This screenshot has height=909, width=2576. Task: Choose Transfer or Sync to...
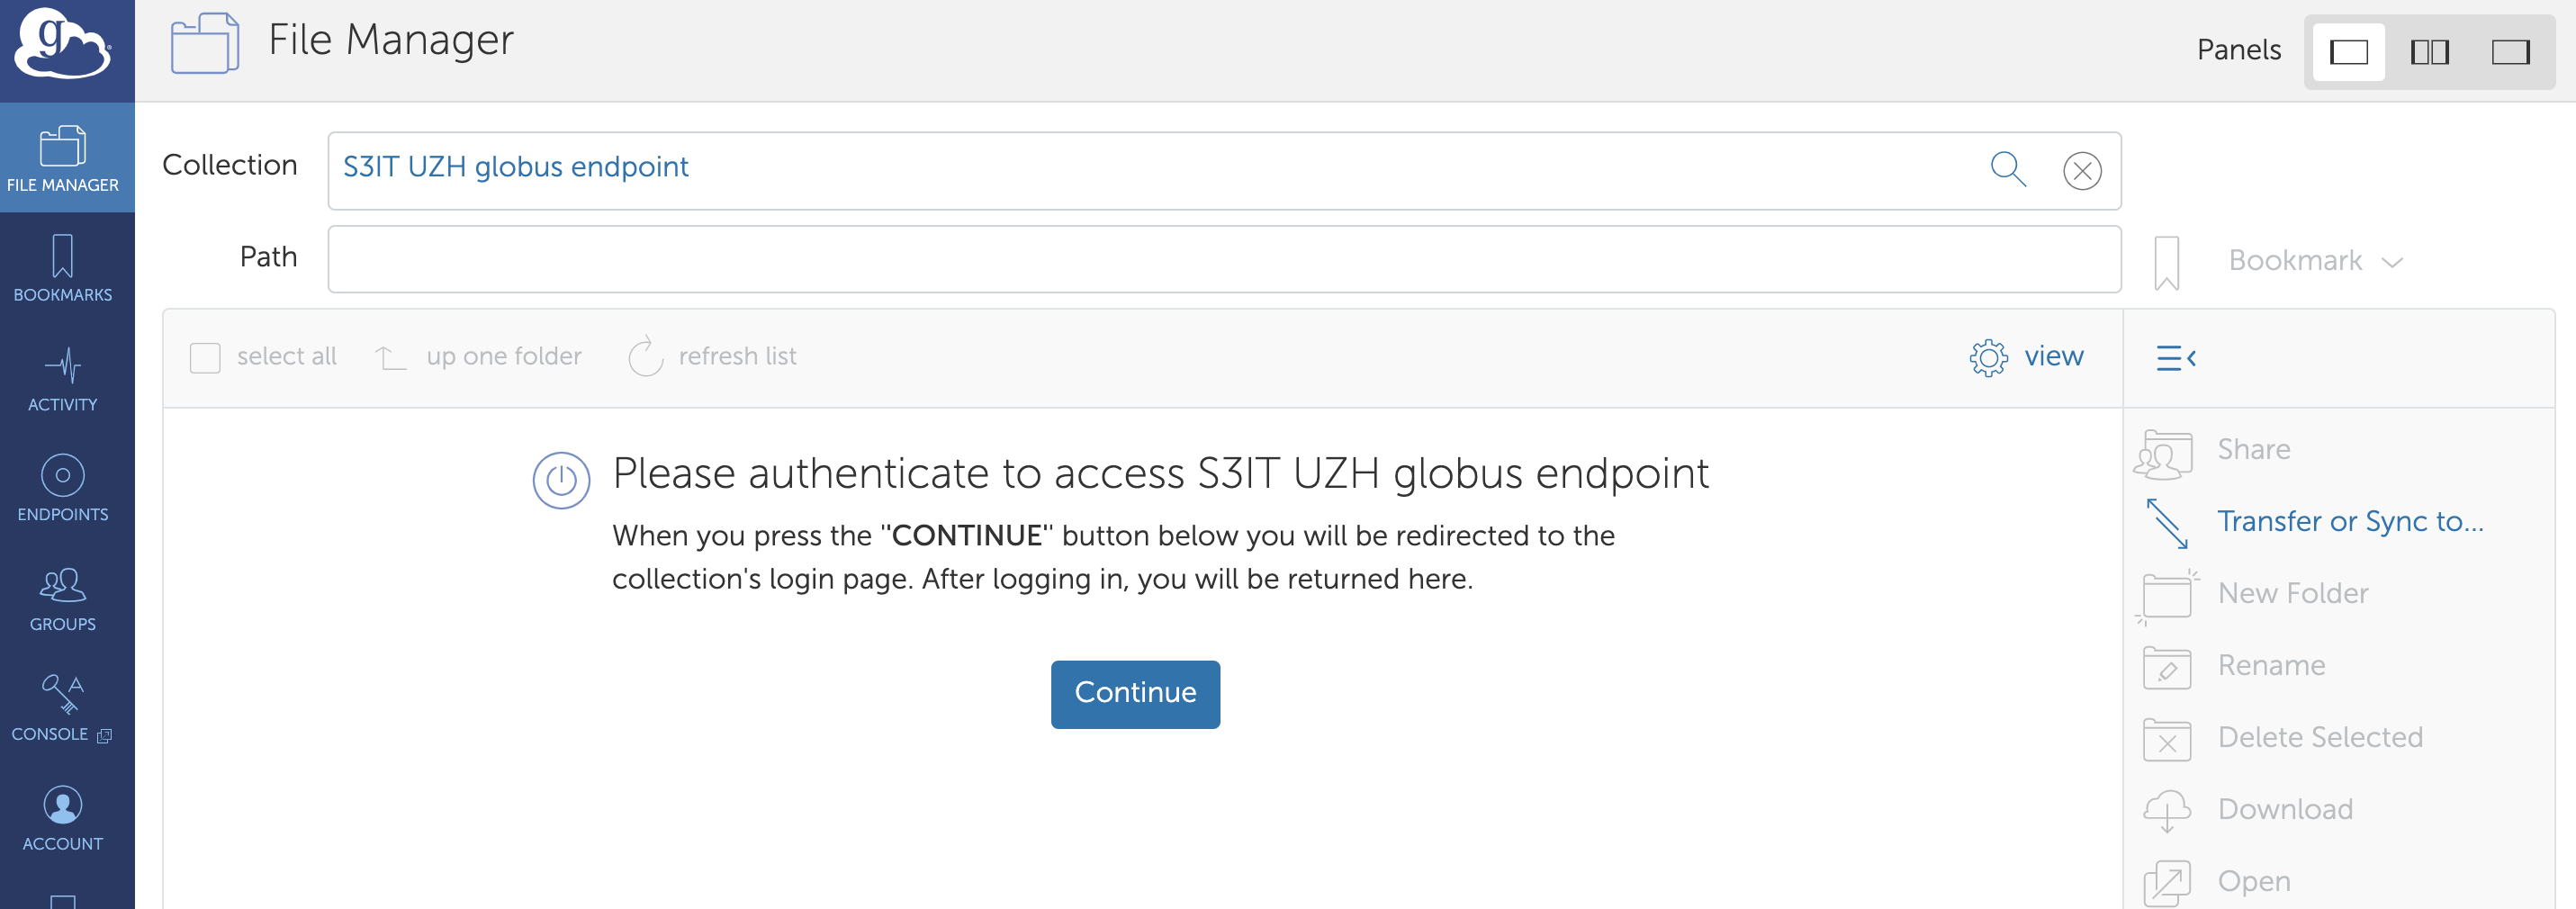(2349, 521)
